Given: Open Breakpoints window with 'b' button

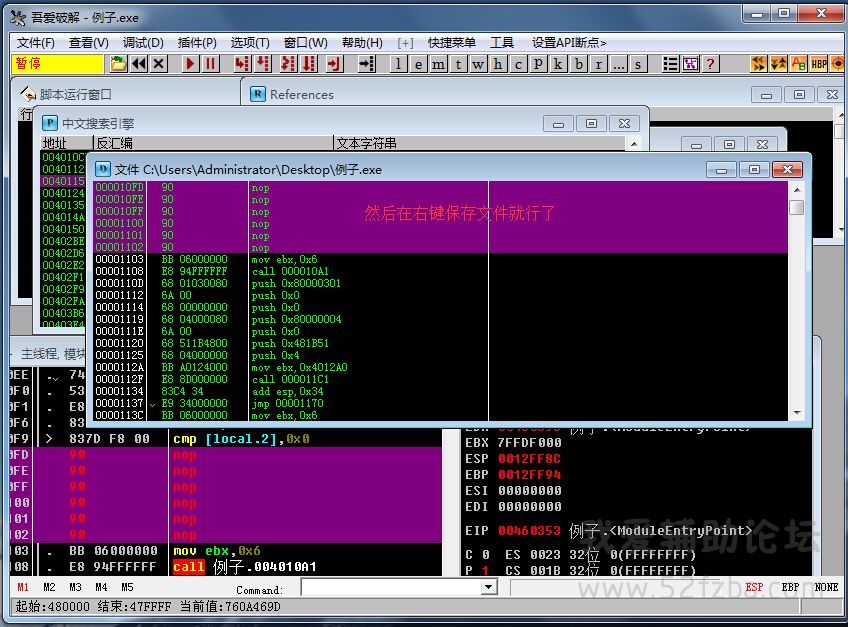Looking at the screenshot, I should coord(579,64).
